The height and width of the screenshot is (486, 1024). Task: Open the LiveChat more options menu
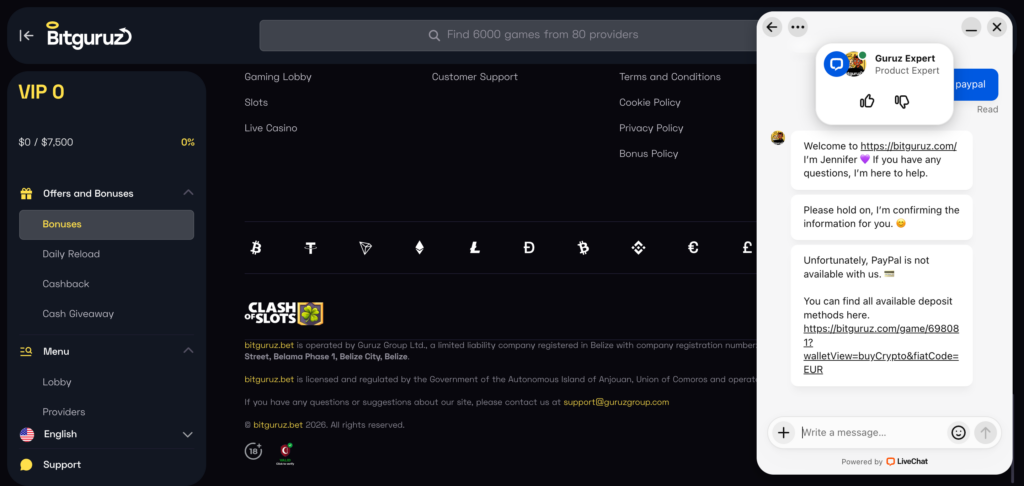[x=797, y=27]
